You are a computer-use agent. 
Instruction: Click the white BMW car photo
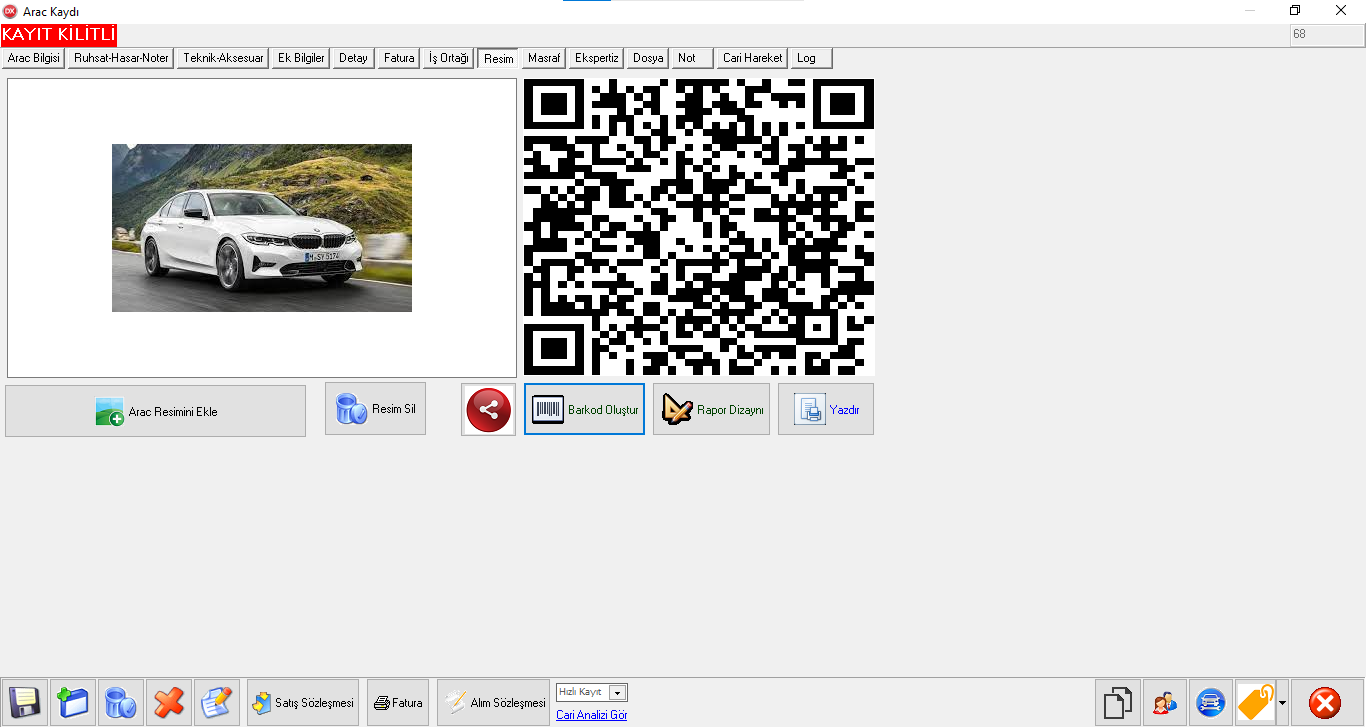point(262,228)
